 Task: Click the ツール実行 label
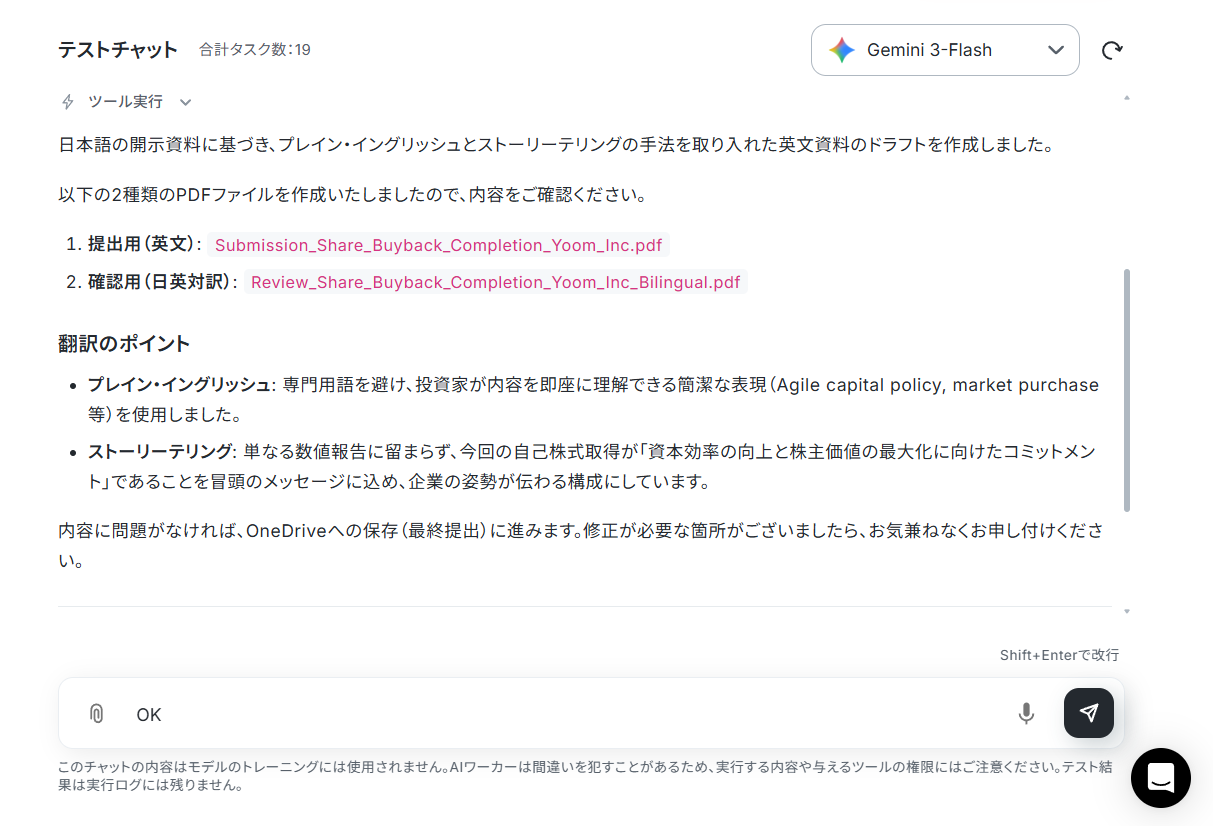tap(126, 101)
